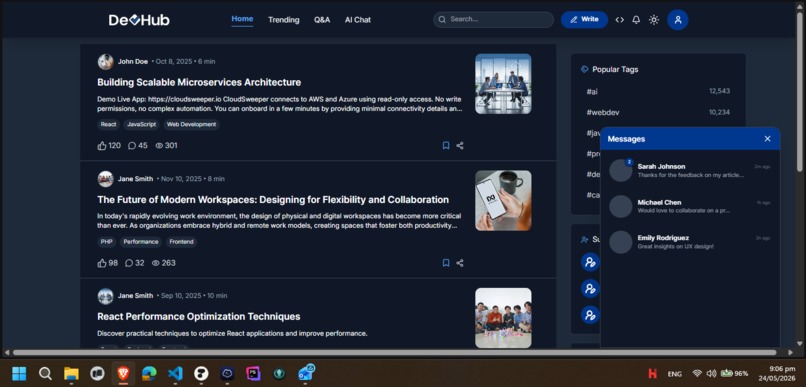Viewport: 806px width, 387px height.
Task: Select the JavaScript tag
Action: coord(141,124)
